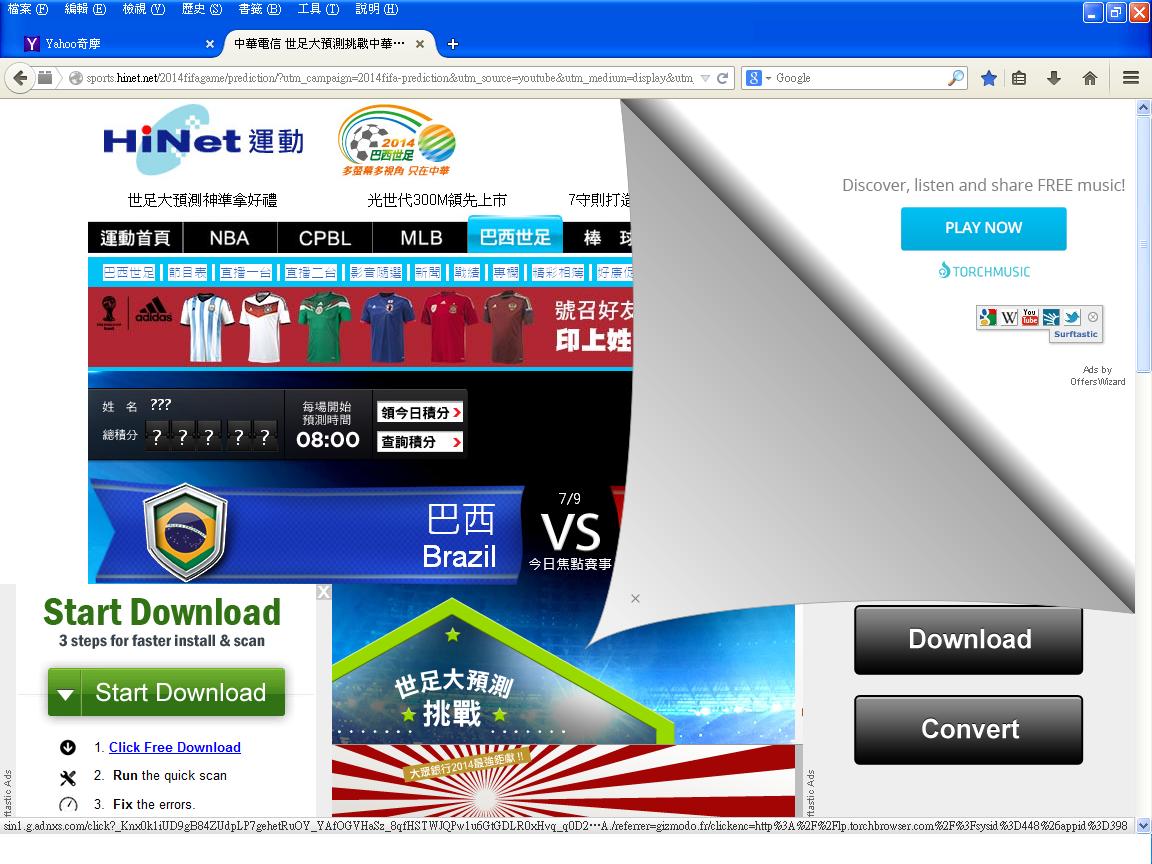Click the YouTube icon in Surftastic bar

[1030, 317]
